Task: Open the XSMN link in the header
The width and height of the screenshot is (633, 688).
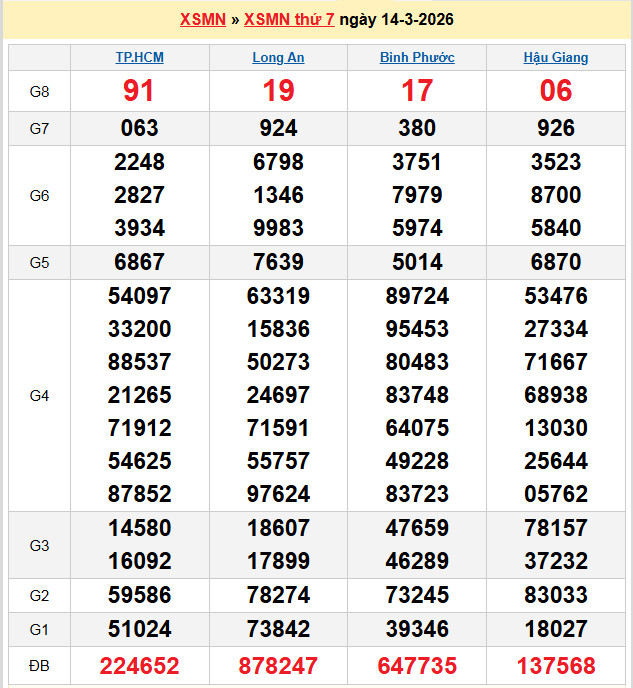Action: point(202,20)
